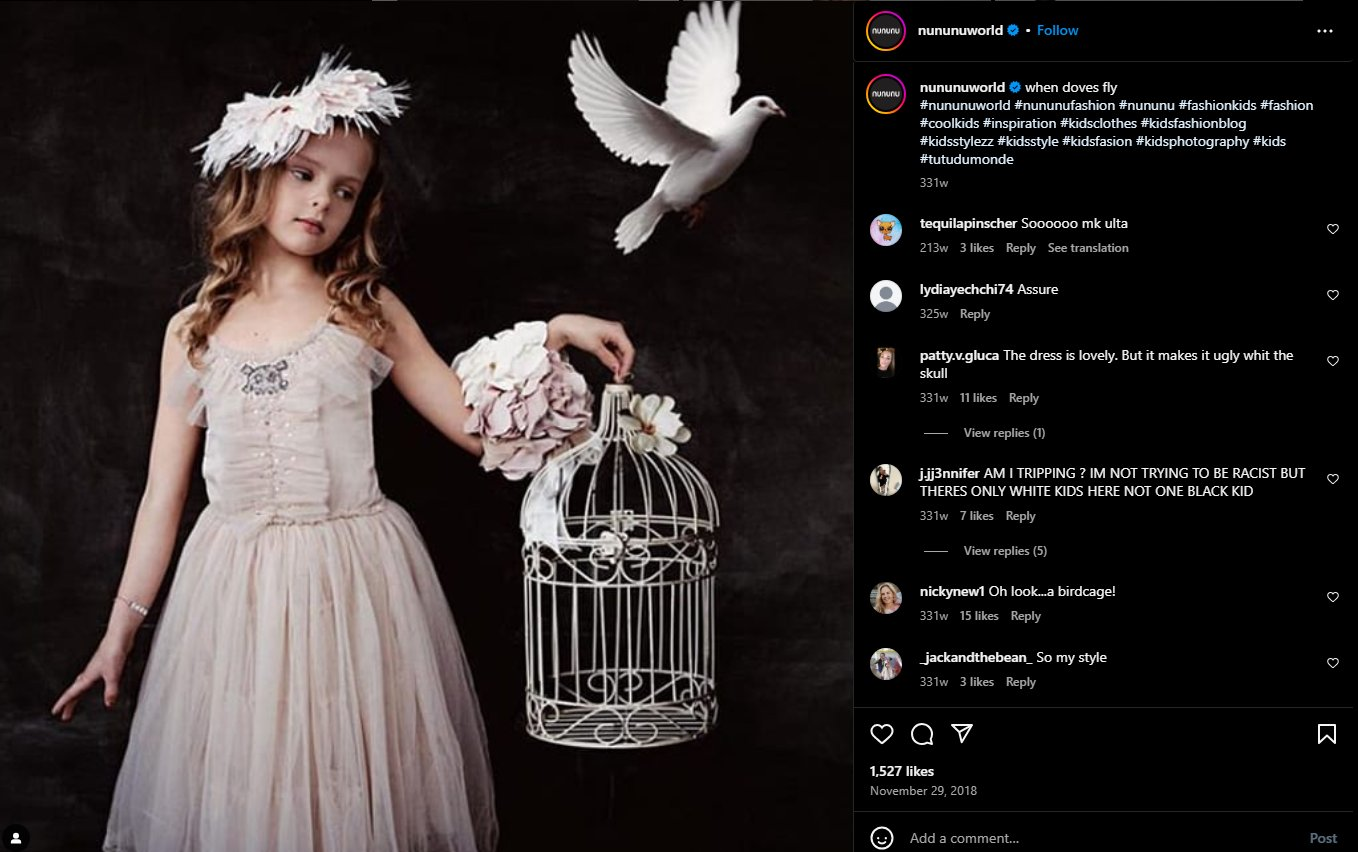
Task: Click the comment speech bubble icon
Action: pyautogui.click(x=922, y=734)
